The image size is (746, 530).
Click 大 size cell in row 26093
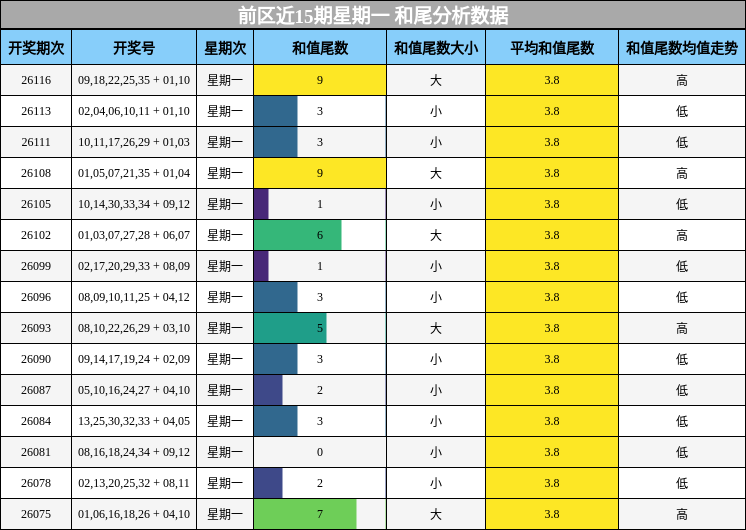(436, 328)
